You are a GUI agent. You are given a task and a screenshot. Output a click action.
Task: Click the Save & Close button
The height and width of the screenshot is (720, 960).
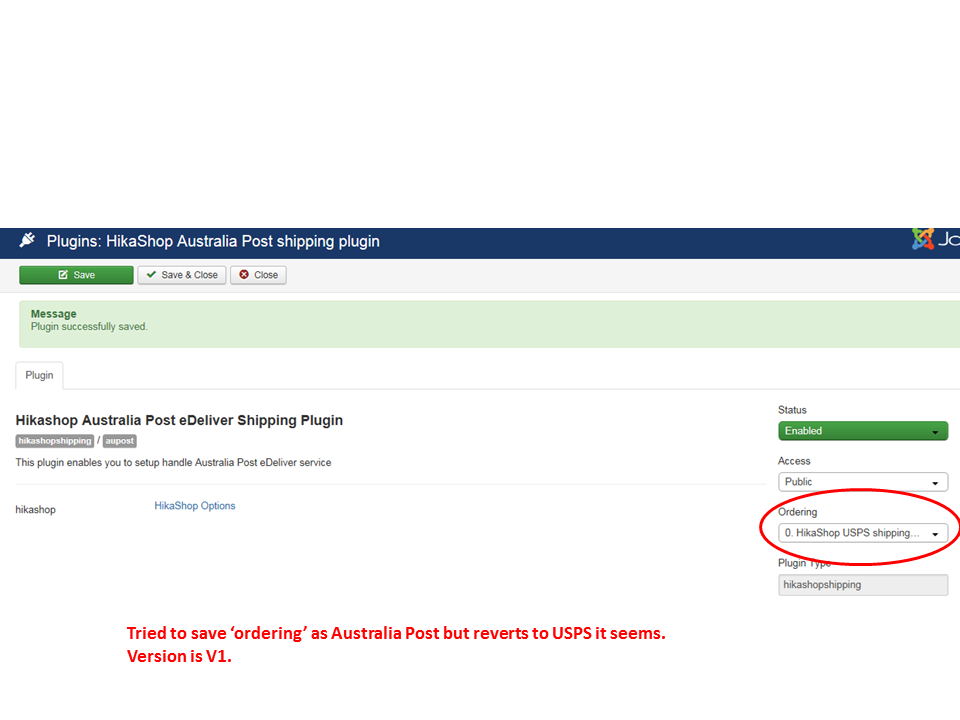pos(182,275)
